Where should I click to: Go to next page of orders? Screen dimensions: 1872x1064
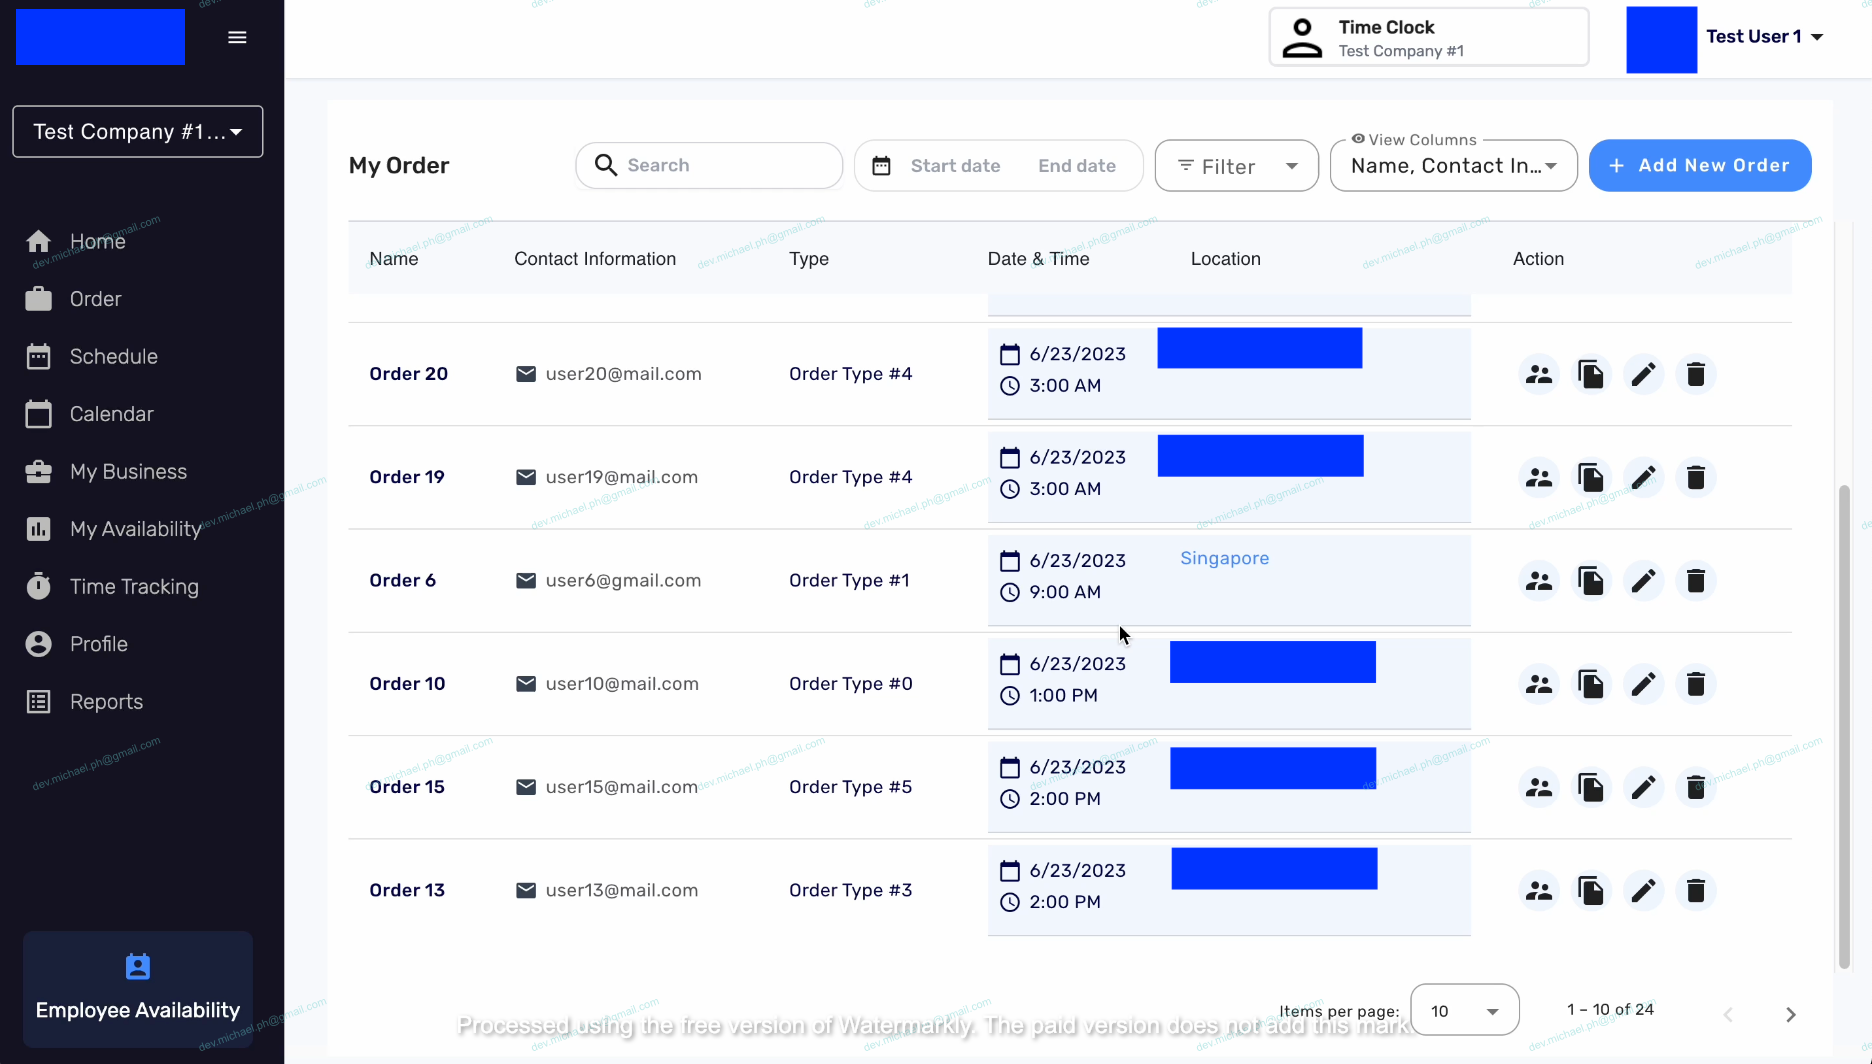tap(1790, 1014)
